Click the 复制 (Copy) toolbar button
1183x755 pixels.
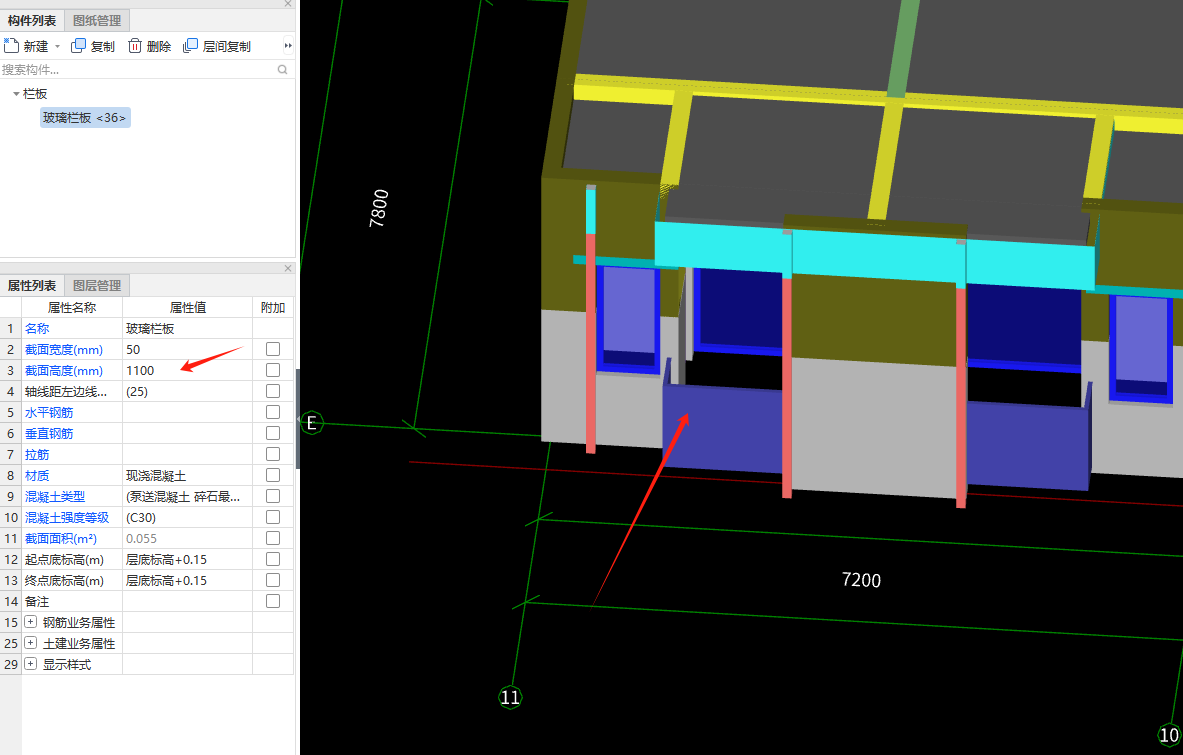[93, 46]
